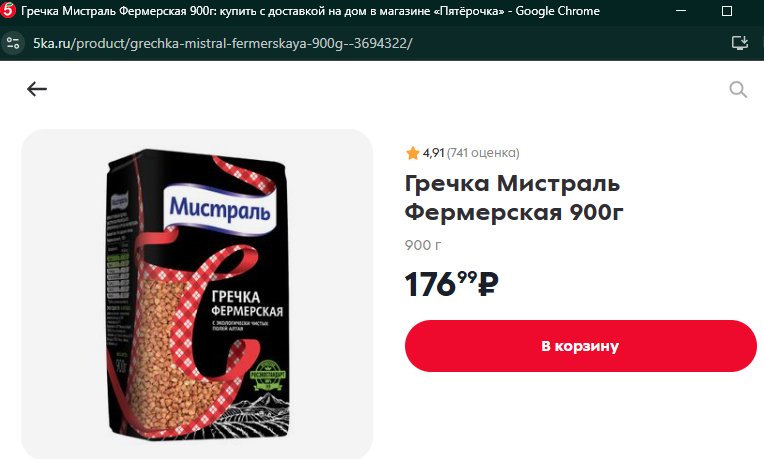
Task: Minimize the Chrome window
Action: [x=681, y=11]
